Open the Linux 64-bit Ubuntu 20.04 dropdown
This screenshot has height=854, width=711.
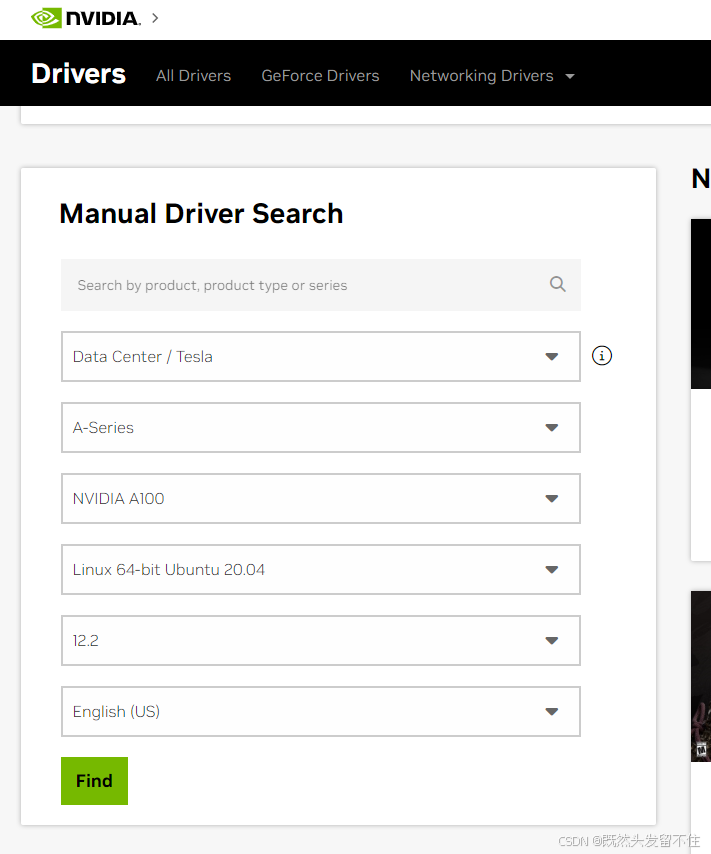coord(321,569)
